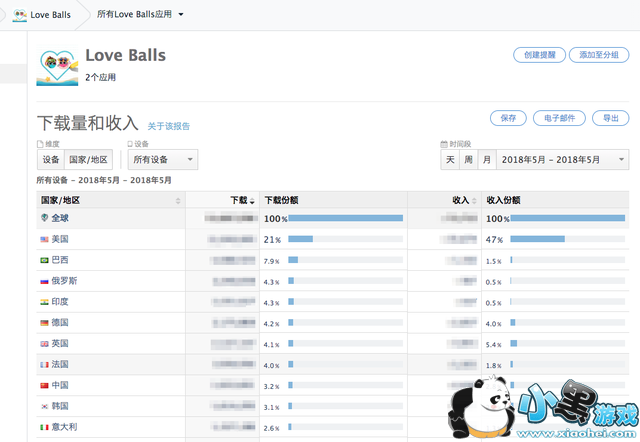Sort table by 下载 column

pos(222,200)
